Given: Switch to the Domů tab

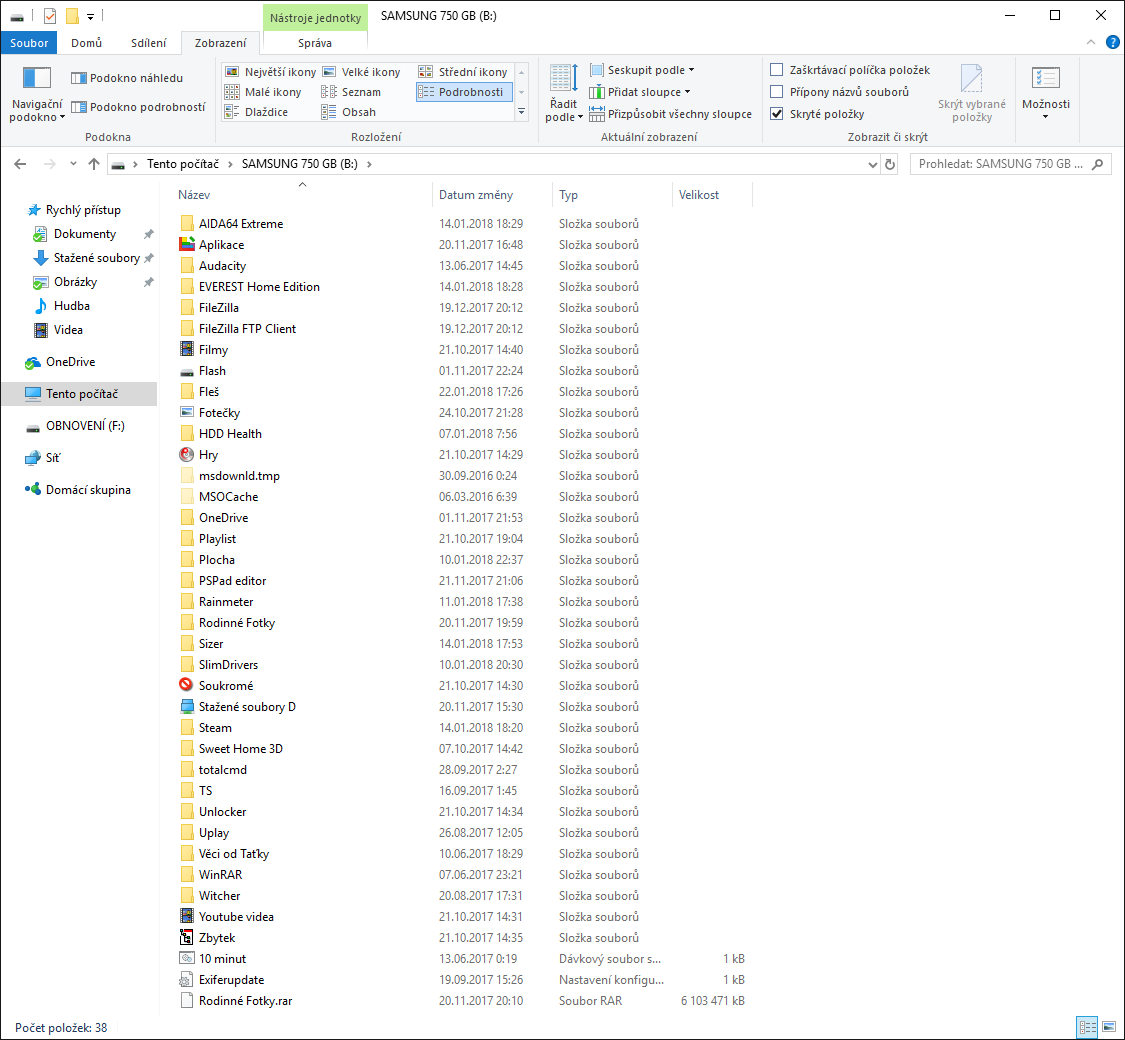Looking at the screenshot, I should [x=87, y=43].
